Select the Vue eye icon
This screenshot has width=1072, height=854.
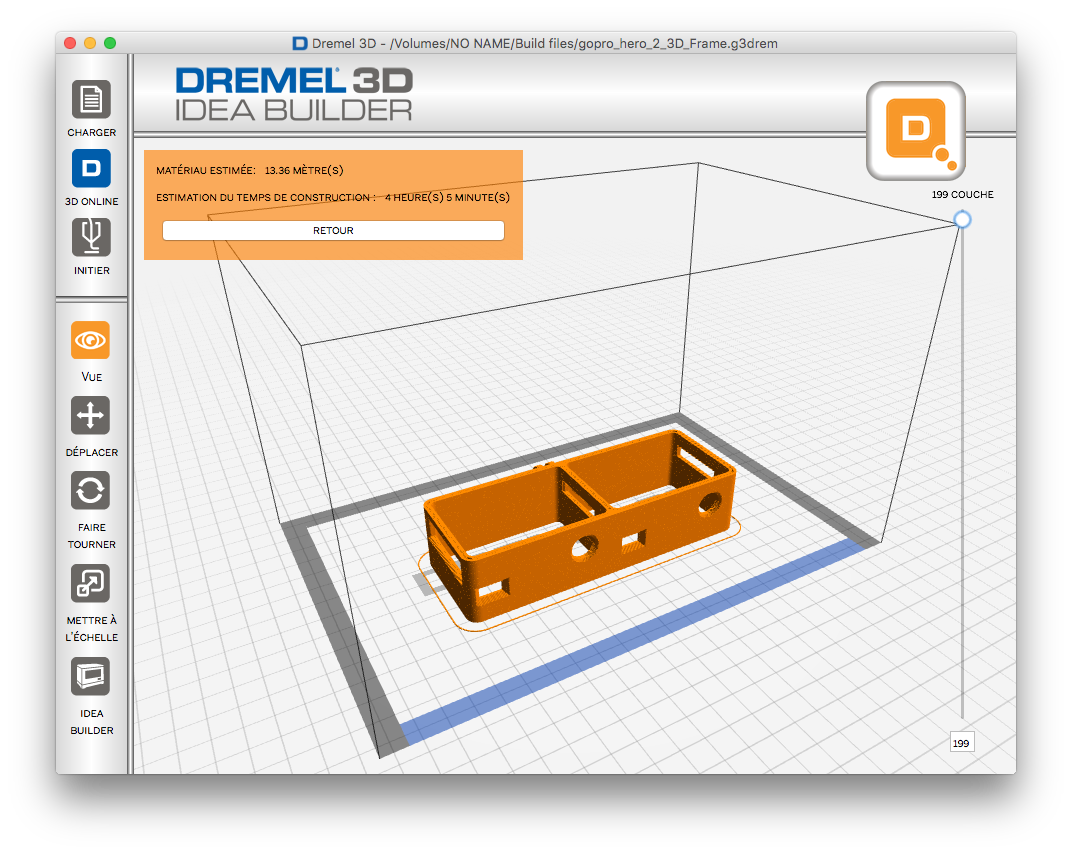click(x=91, y=341)
